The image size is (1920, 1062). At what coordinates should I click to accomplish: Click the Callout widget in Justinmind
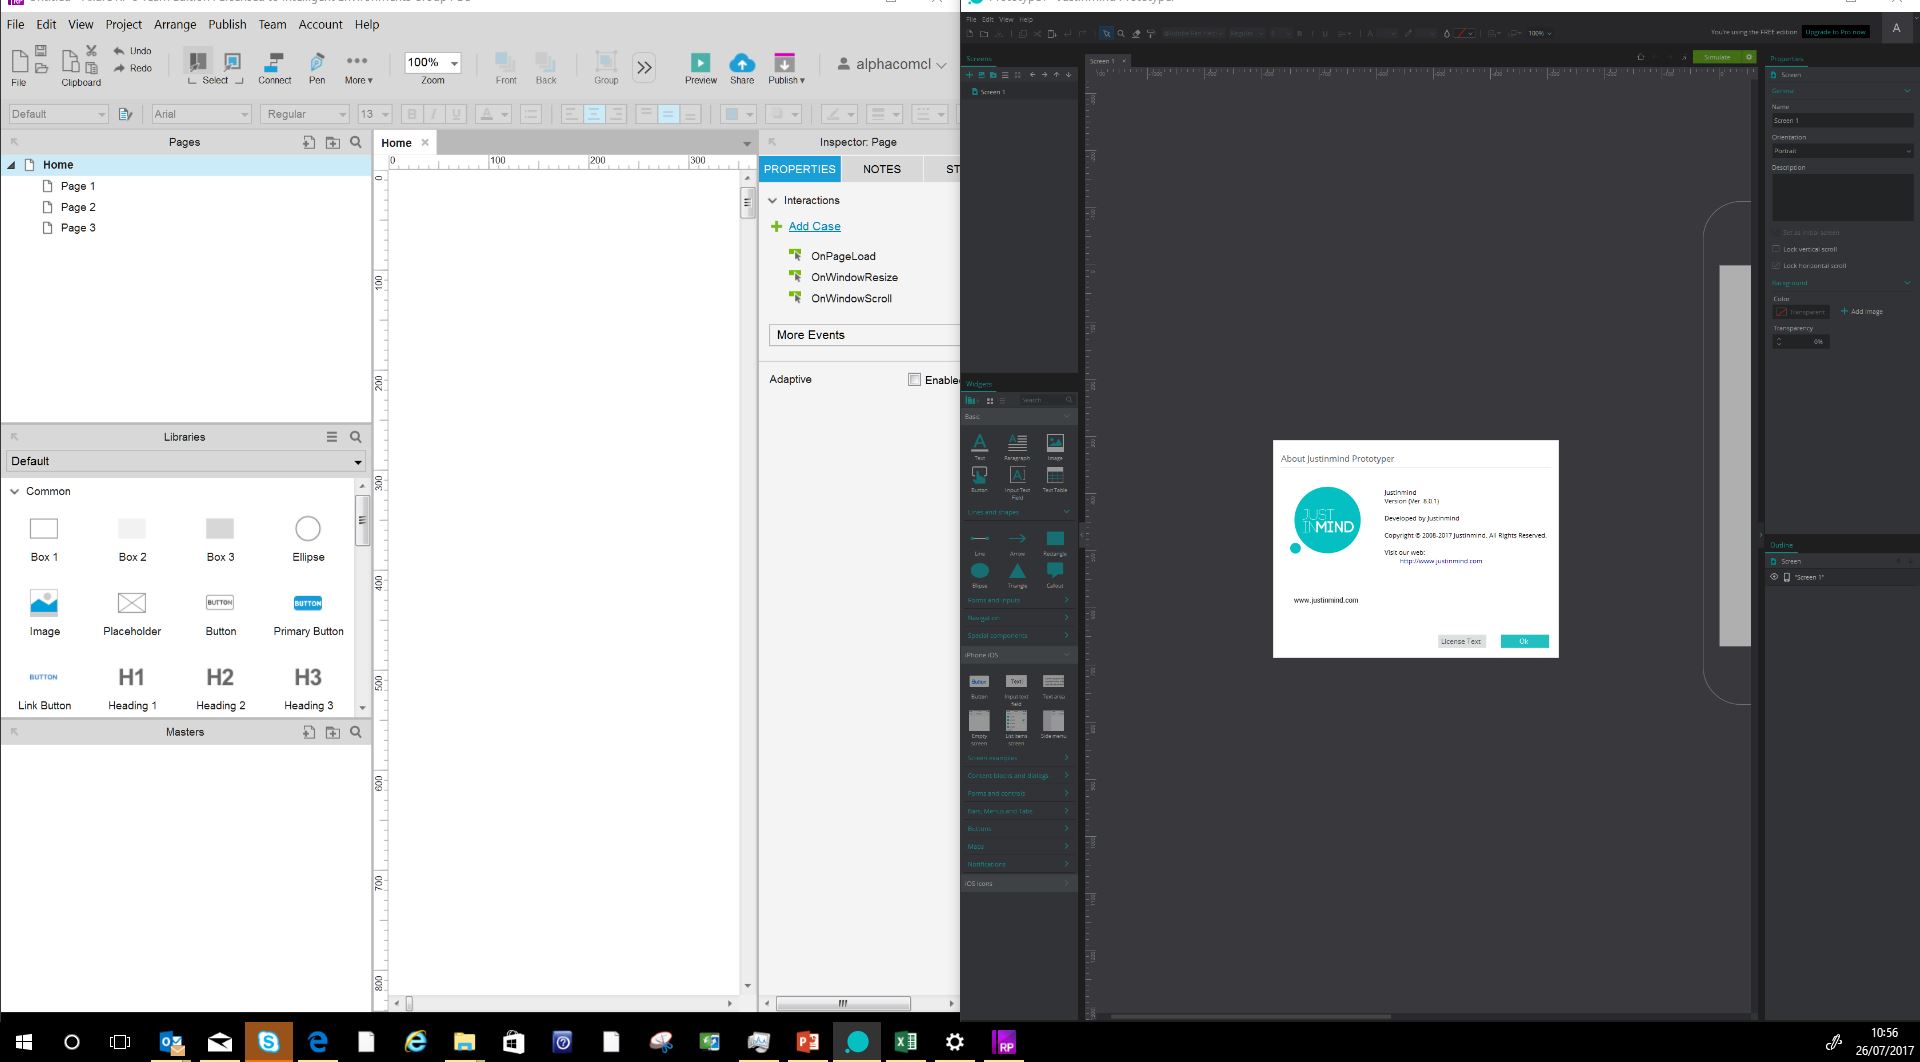pyautogui.click(x=1054, y=572)
